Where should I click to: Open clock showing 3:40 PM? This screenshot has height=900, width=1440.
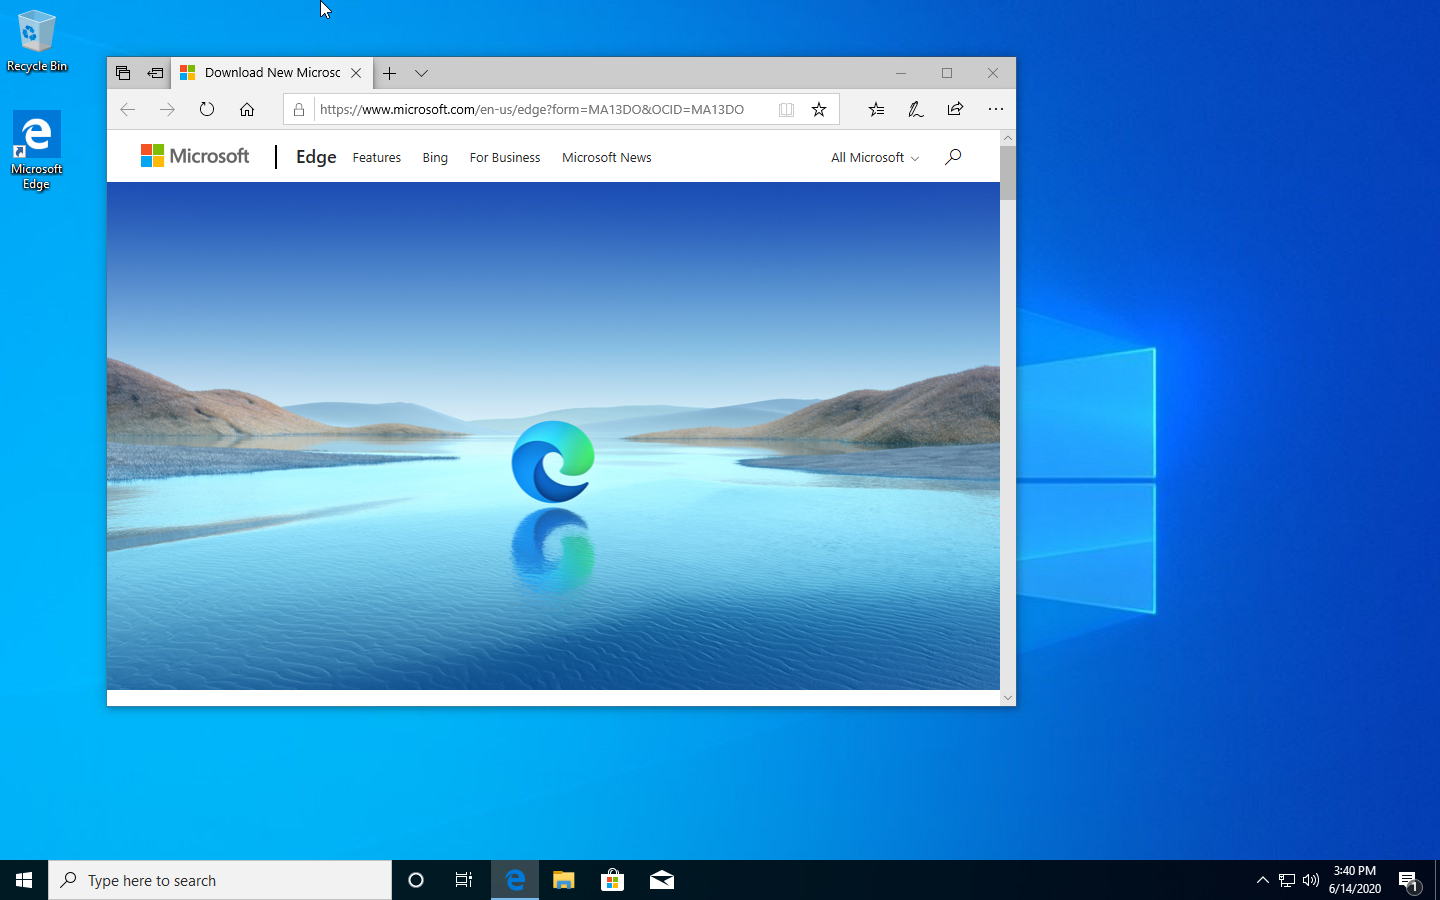pos(1355,880)
